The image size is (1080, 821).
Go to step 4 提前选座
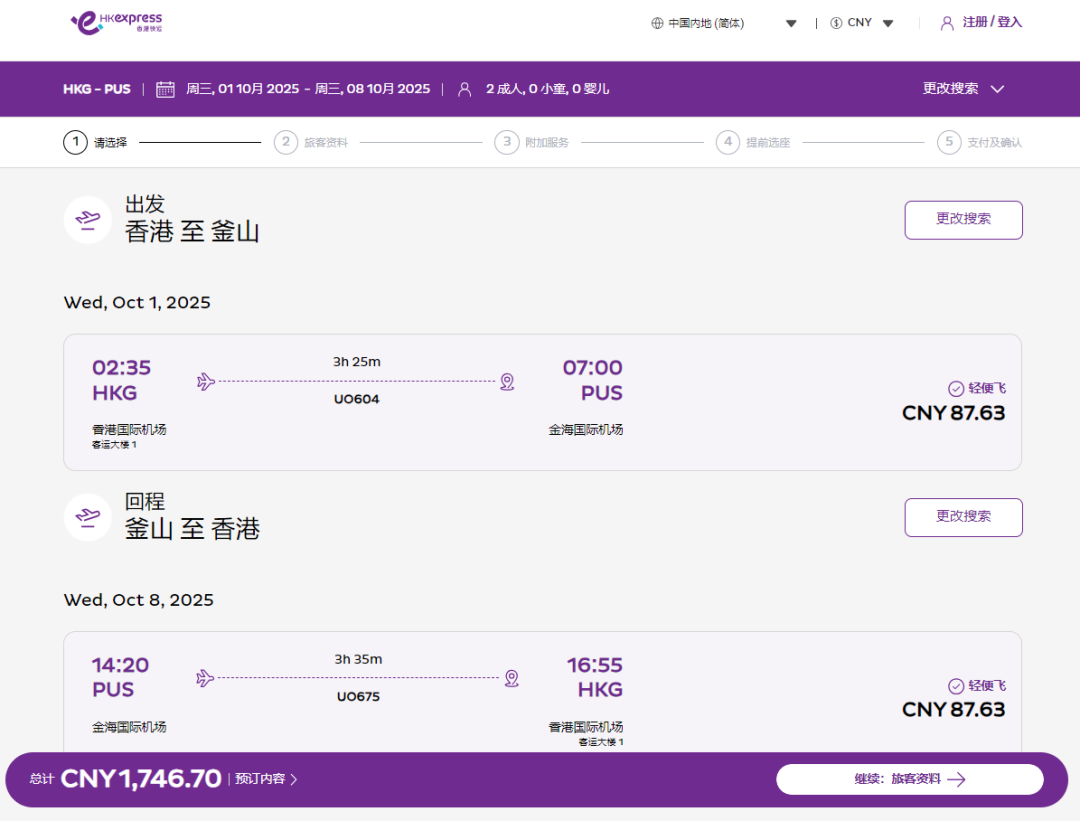(753, 143)
